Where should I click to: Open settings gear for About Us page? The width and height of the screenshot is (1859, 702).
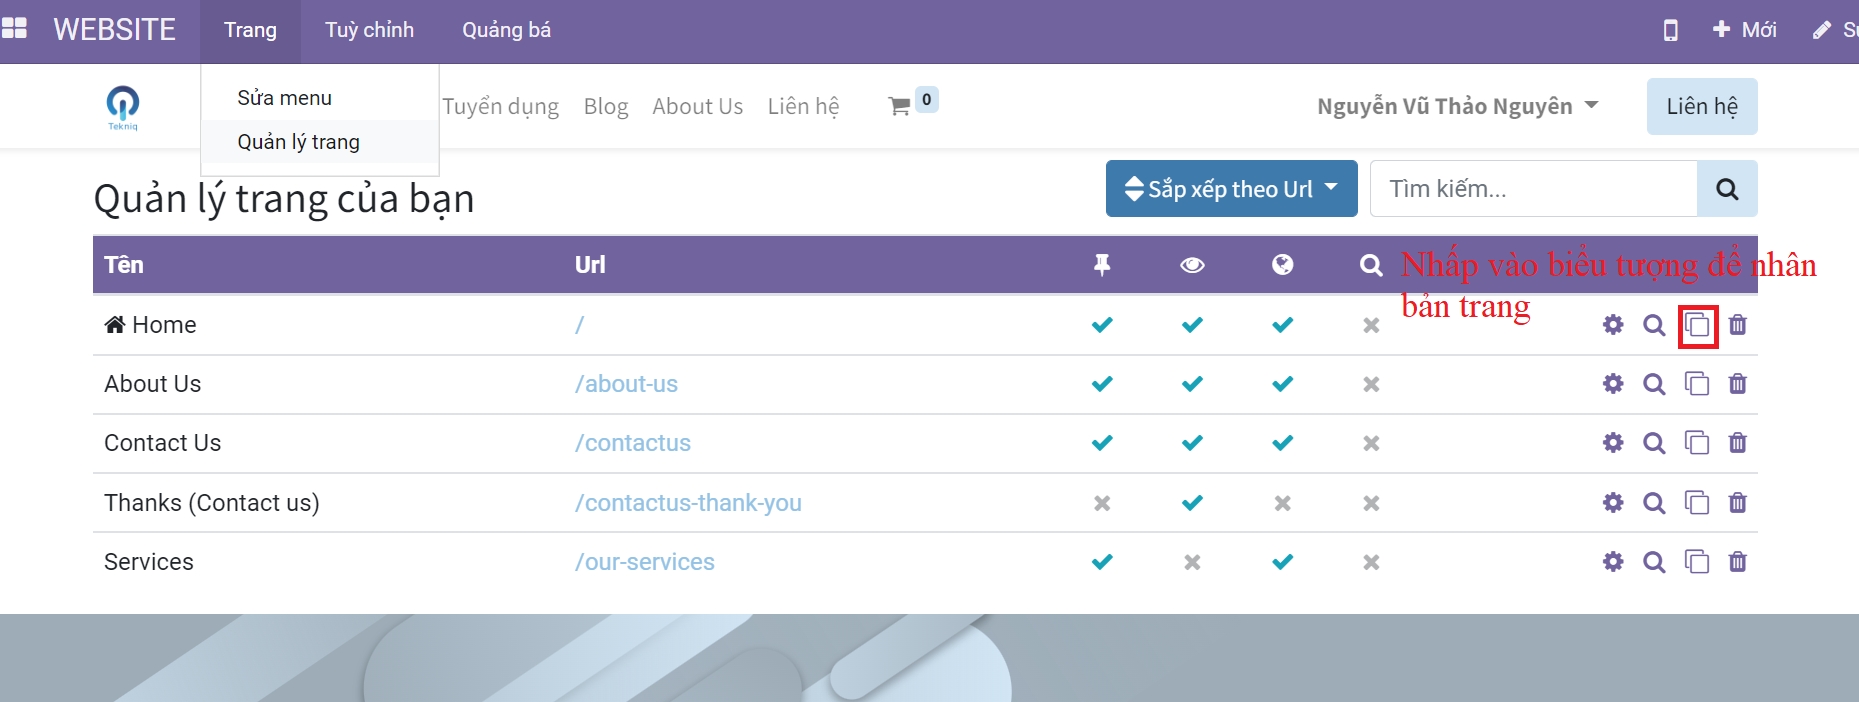click(1613, 384)
